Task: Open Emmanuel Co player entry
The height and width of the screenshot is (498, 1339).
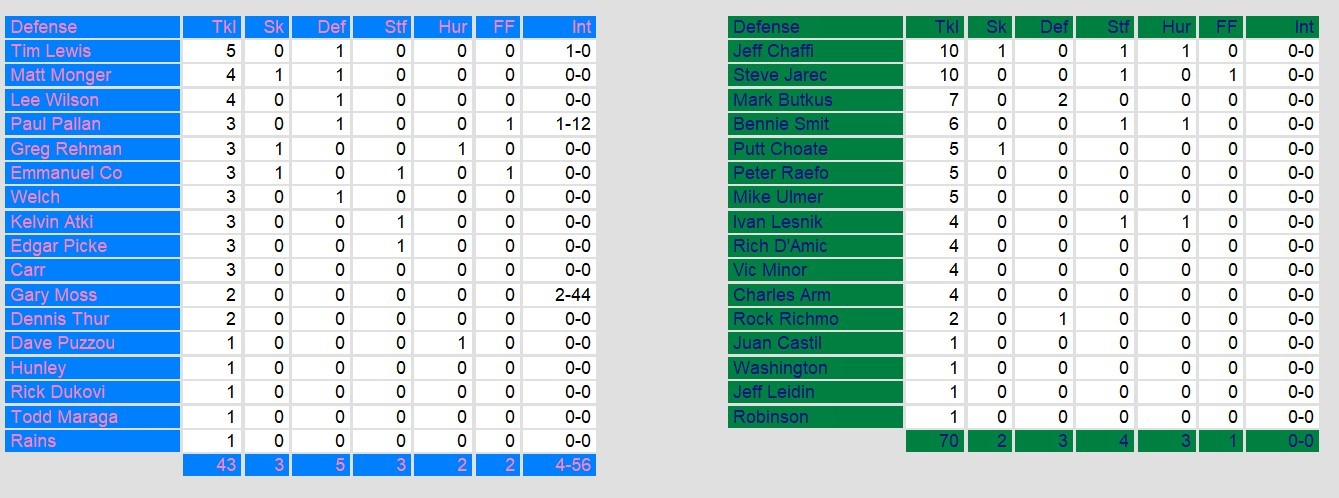Action: (66, 173)
